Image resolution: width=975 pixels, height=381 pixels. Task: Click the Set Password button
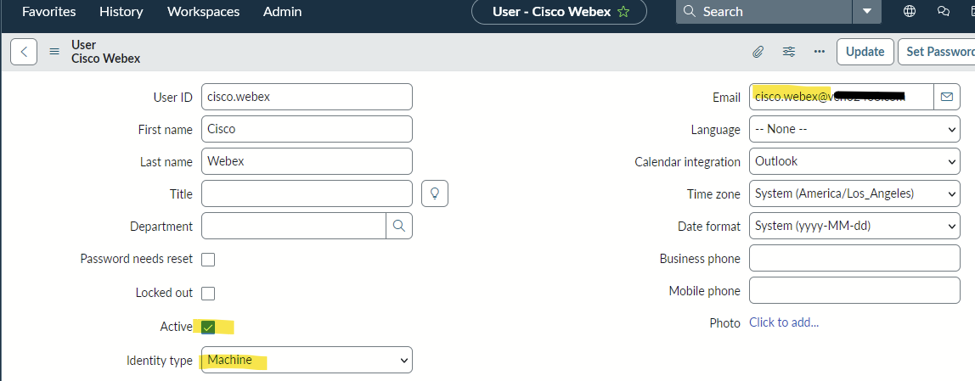(936, 52)
